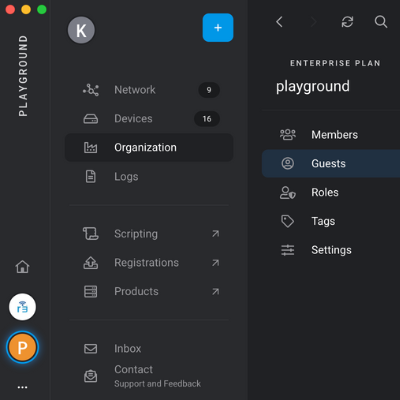Click the Inbox envelope icon

(x=90, y=349)
